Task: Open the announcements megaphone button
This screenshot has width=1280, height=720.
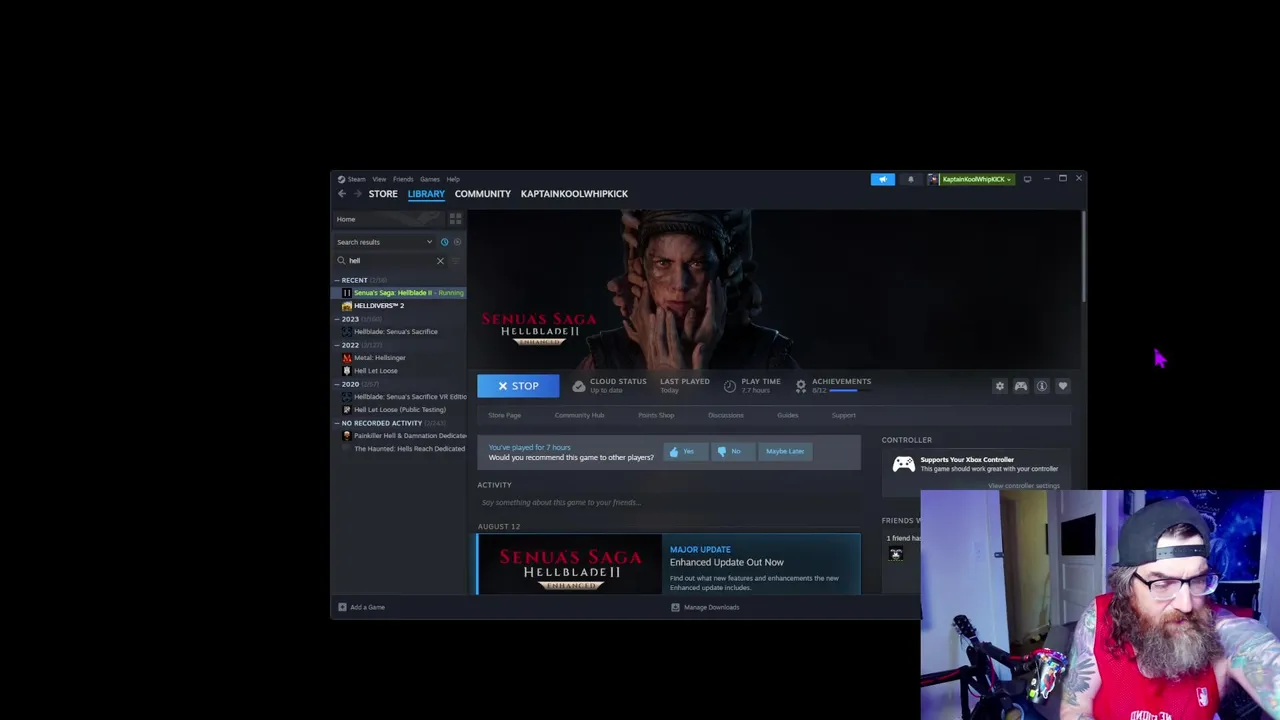Action: pyautogui.click(x=882, y=179)
